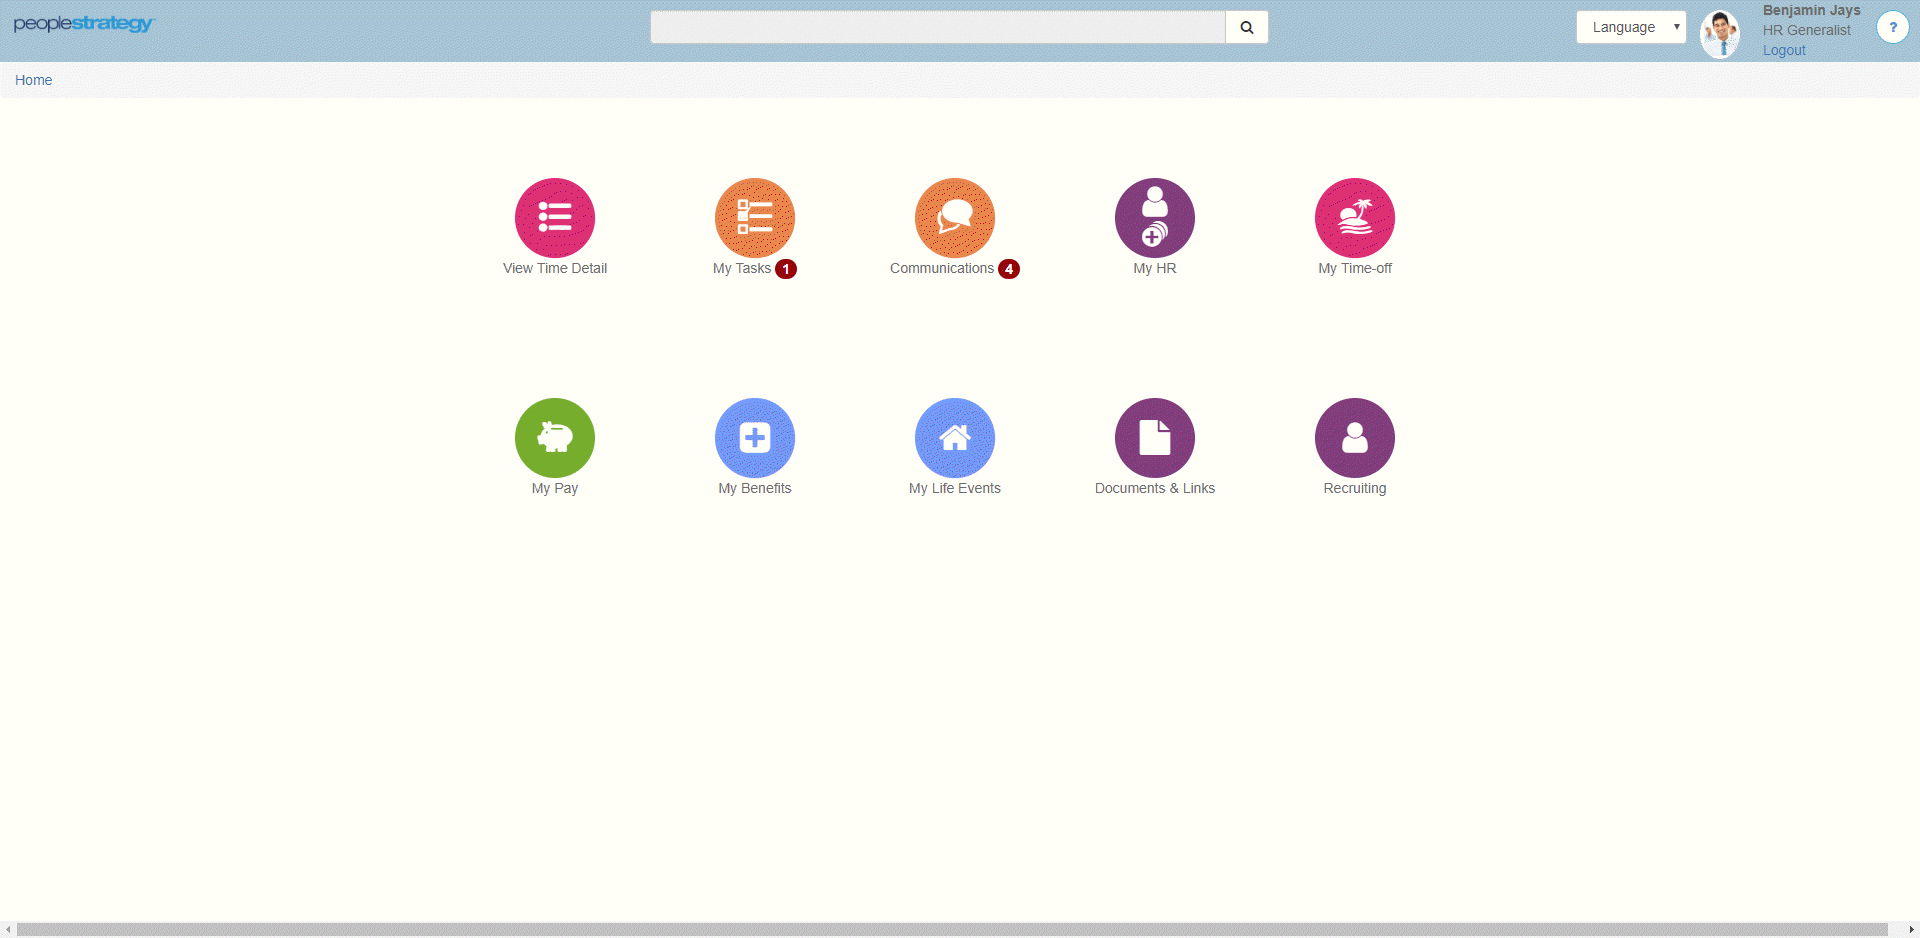This screenshot has height=938, width=1920.
Task: Click the help question mark icon
Action: click(1892, 27)
